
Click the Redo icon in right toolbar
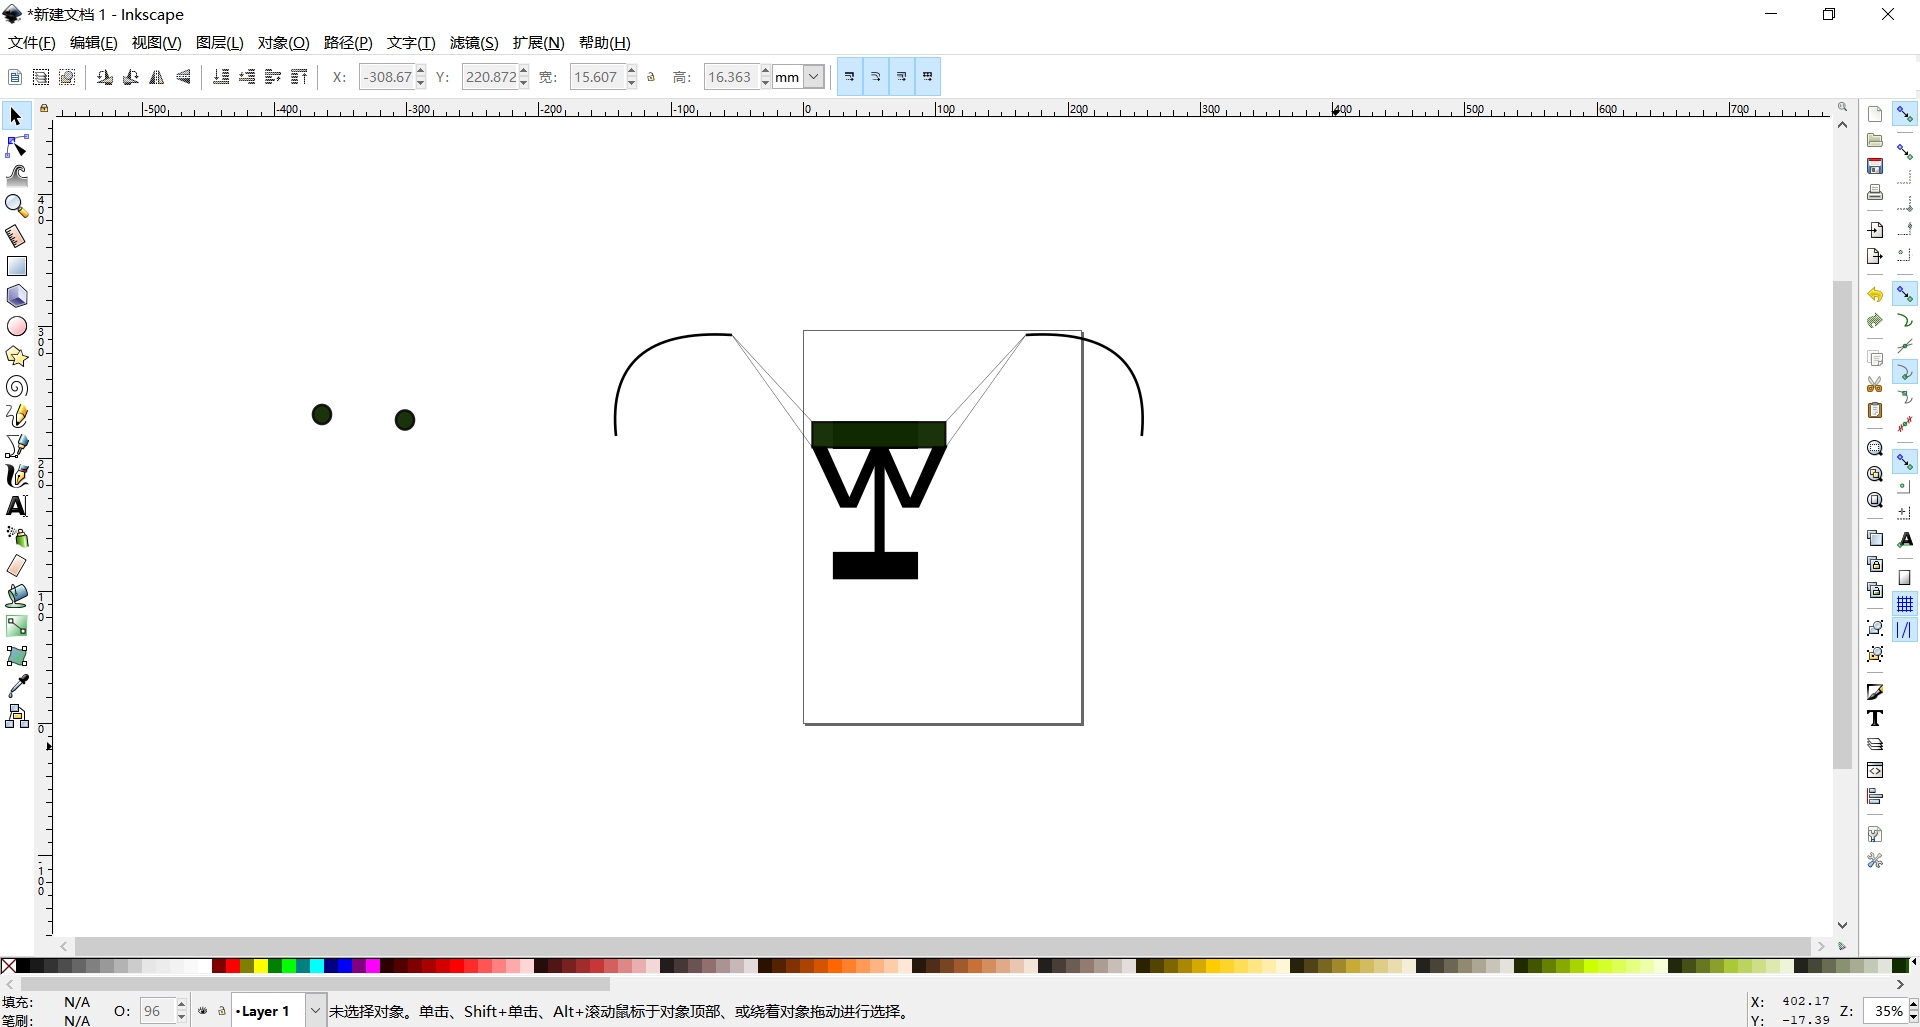[x=1875, y=321]
